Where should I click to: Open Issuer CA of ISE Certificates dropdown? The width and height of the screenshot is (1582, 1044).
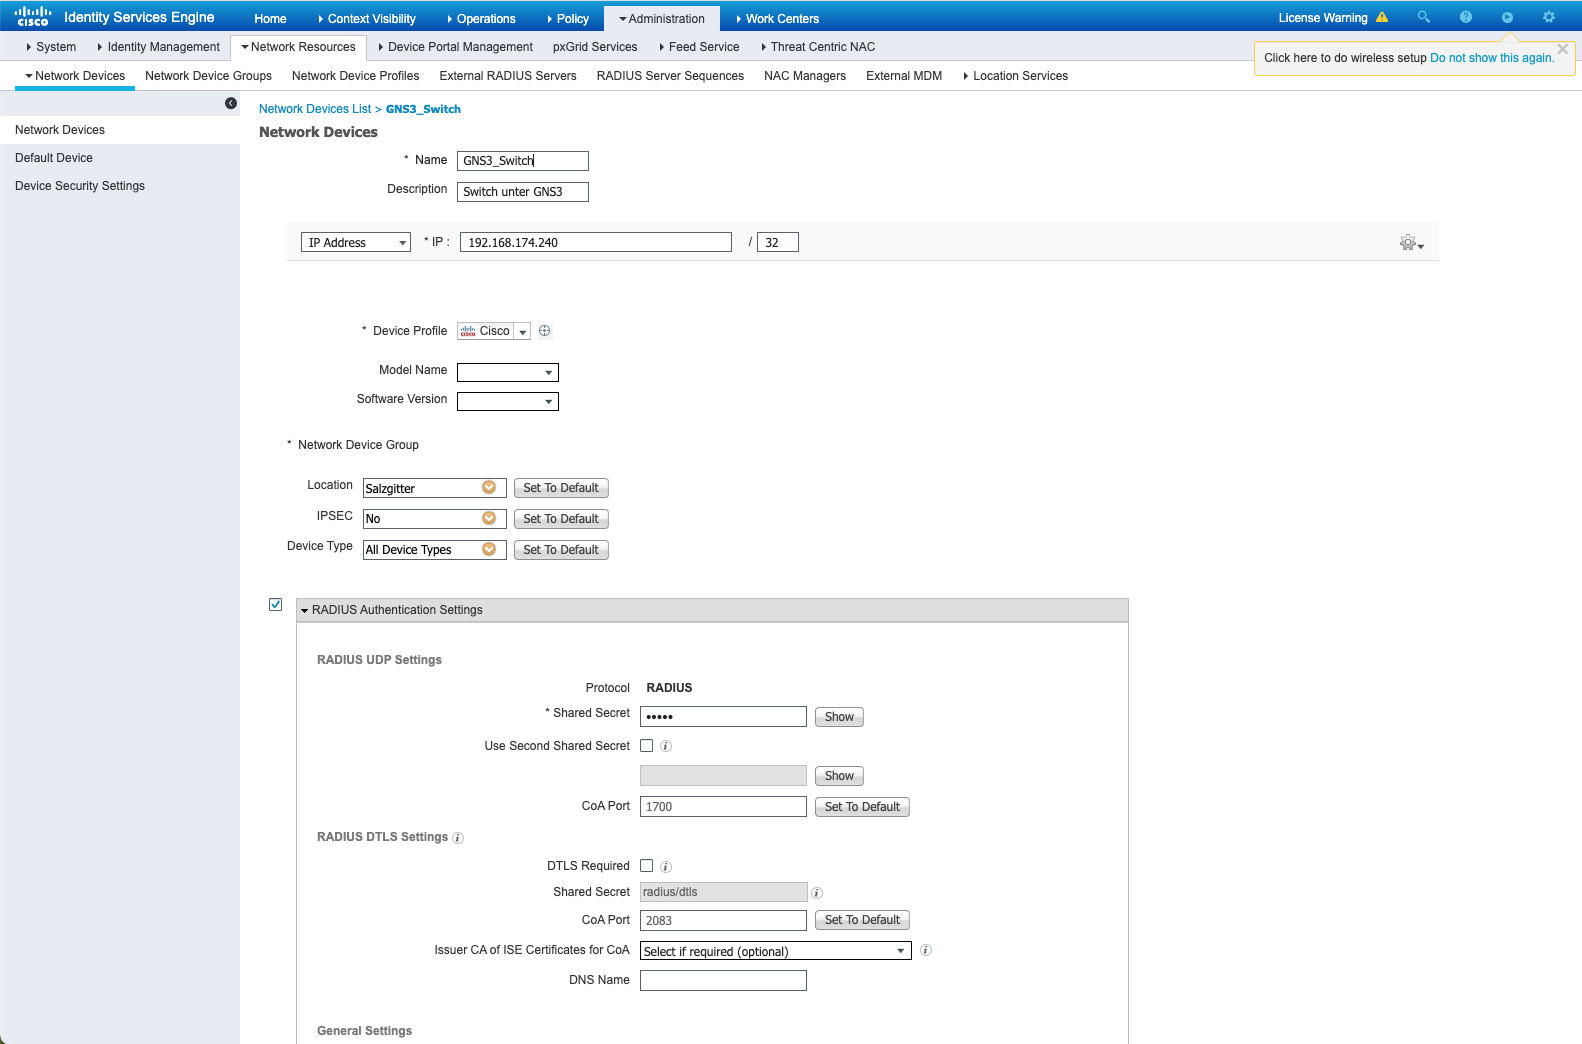tap(776, 951)
